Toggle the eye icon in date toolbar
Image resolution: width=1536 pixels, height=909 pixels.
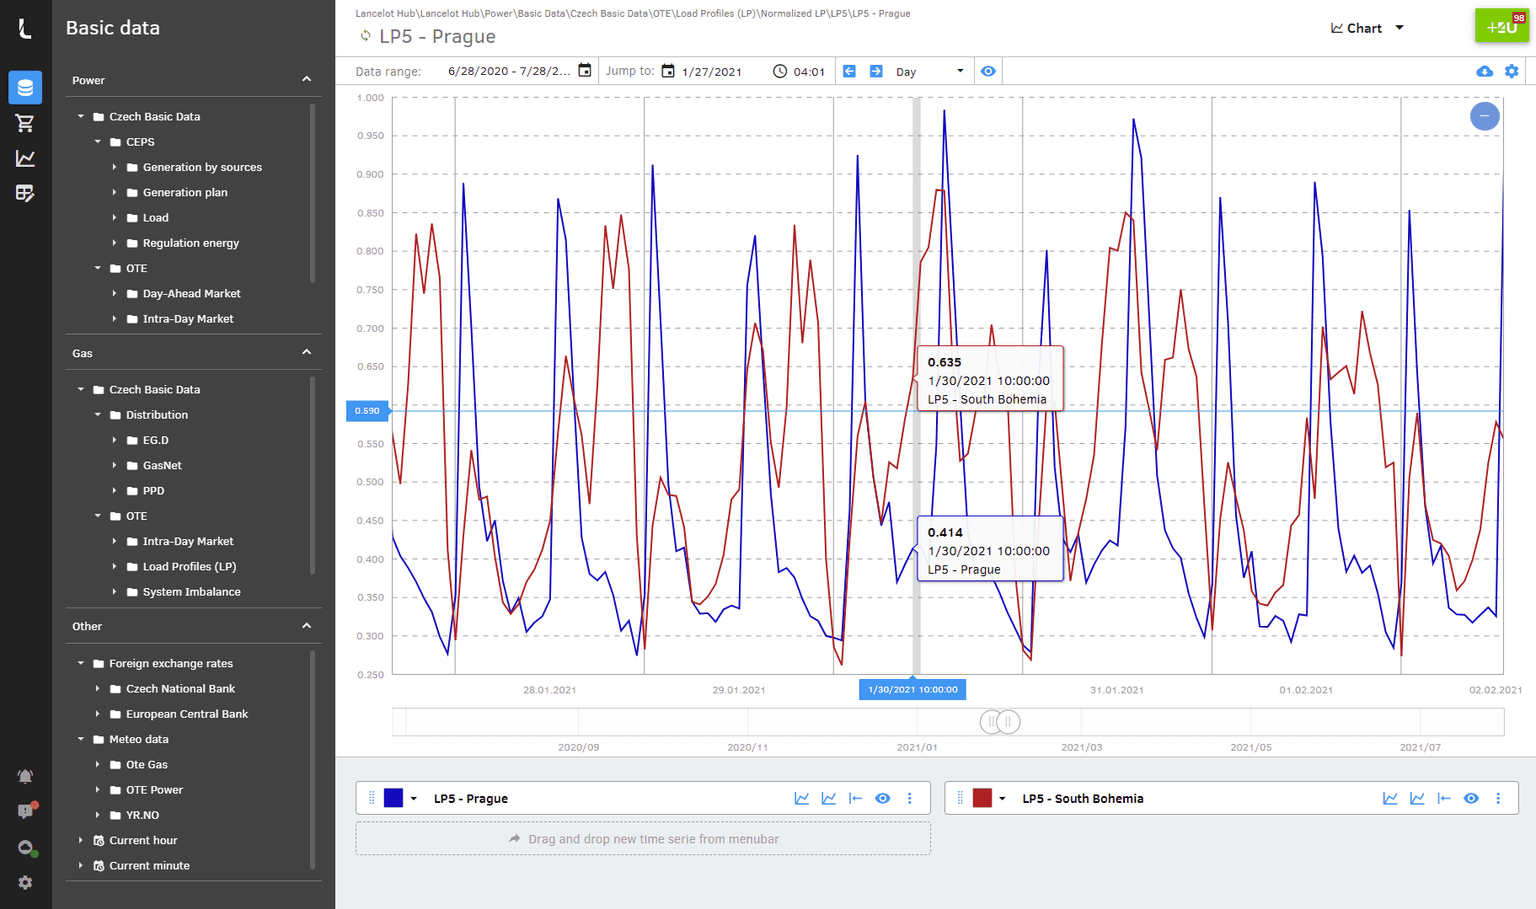(x=988, y=71)
